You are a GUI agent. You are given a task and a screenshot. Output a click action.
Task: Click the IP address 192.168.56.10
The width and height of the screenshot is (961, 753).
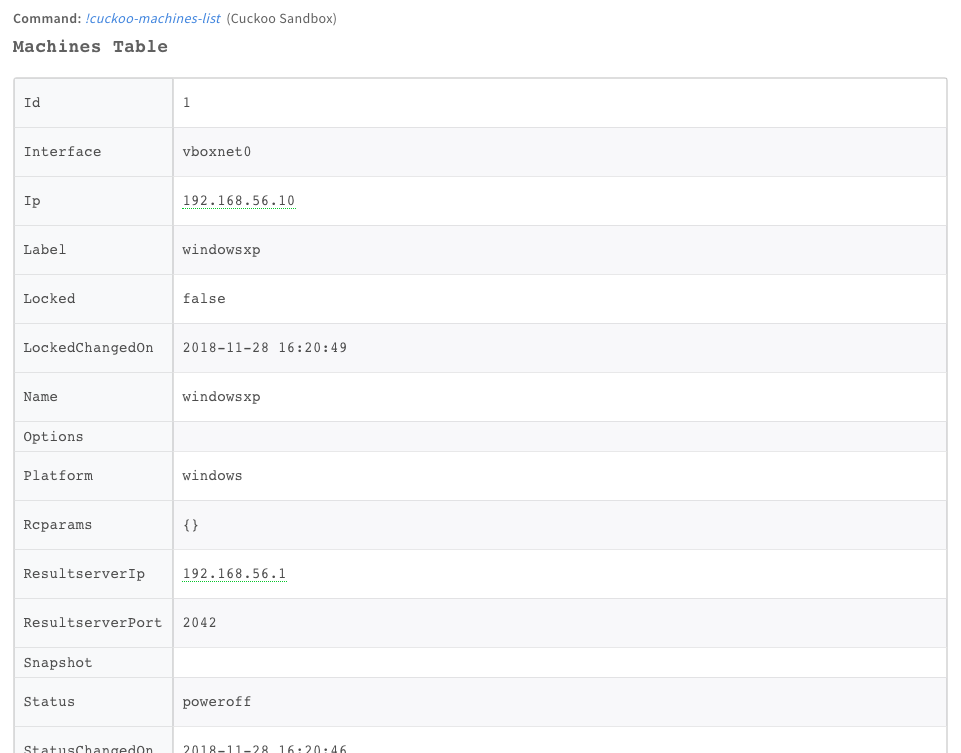pos(238,201)
